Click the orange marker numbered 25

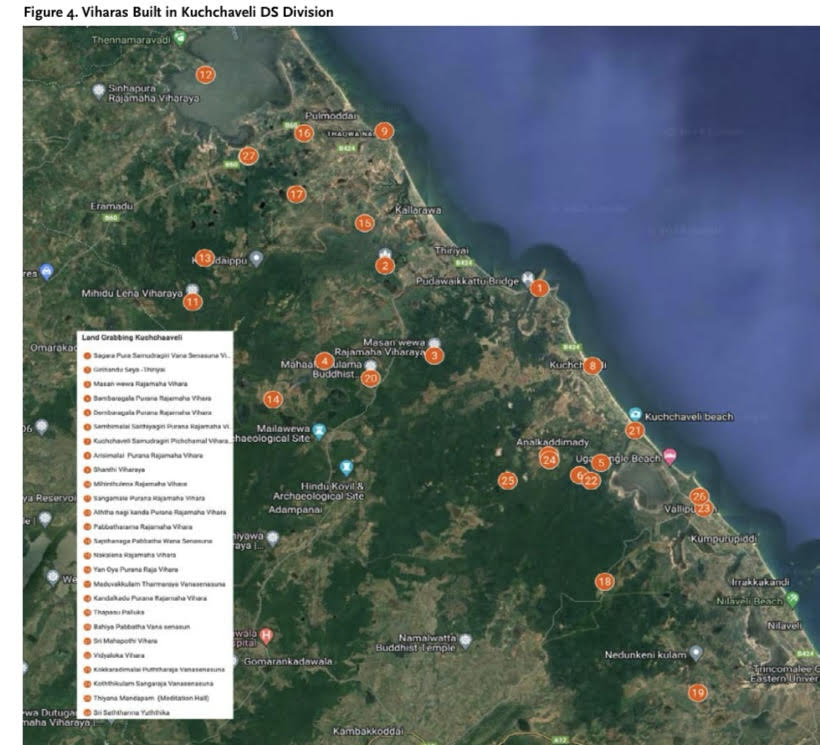tap(507, 481)
